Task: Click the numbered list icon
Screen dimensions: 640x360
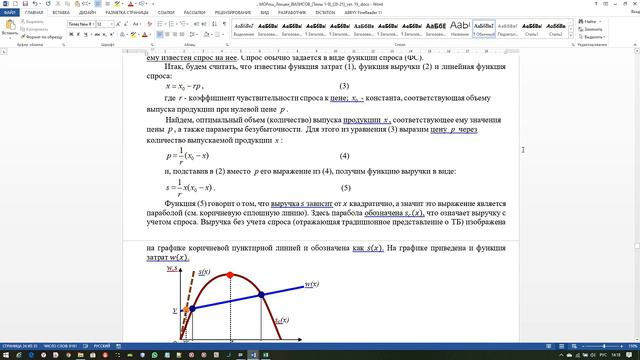Action: click(172, 24)
